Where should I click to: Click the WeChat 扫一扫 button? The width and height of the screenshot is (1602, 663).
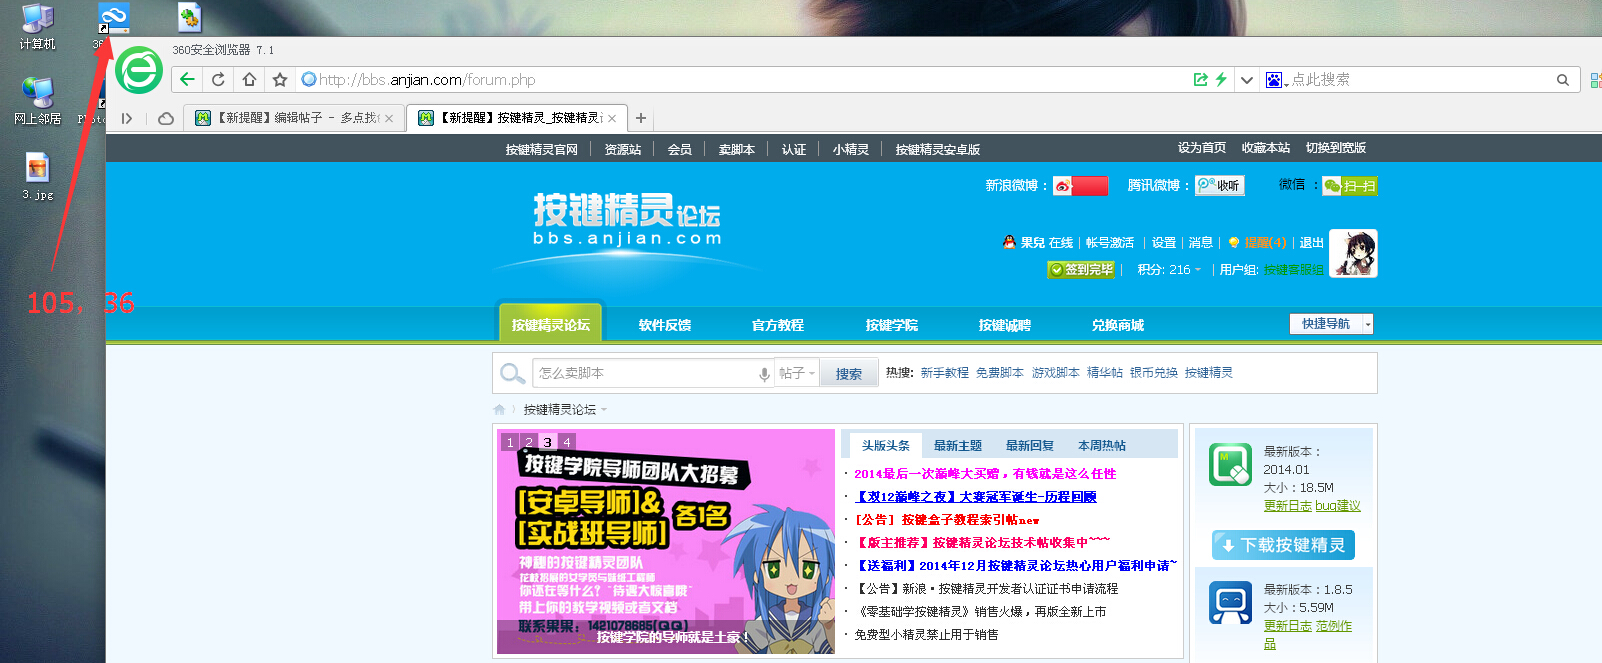point(1349,185)
